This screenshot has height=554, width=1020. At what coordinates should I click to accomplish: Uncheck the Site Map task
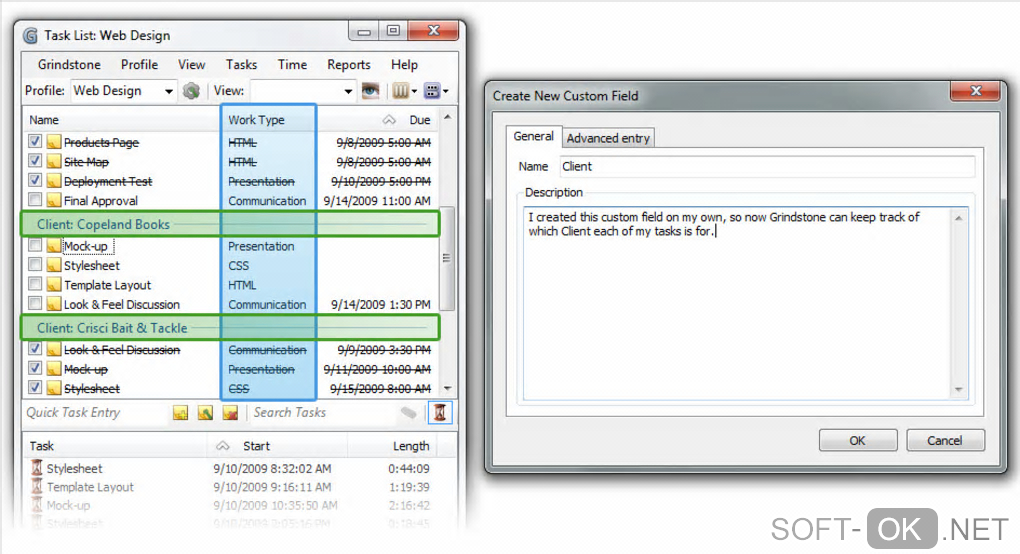pos(35,160)
